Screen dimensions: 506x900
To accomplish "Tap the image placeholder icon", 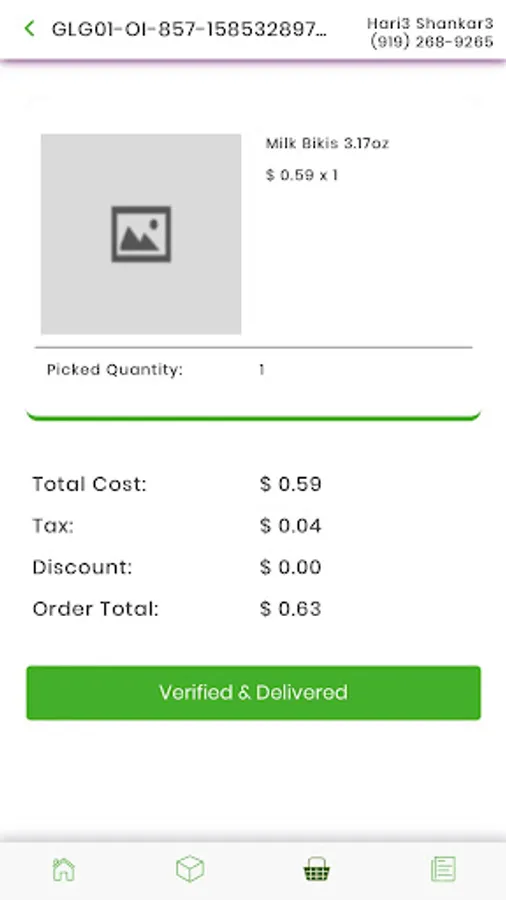I will point(141,234).
